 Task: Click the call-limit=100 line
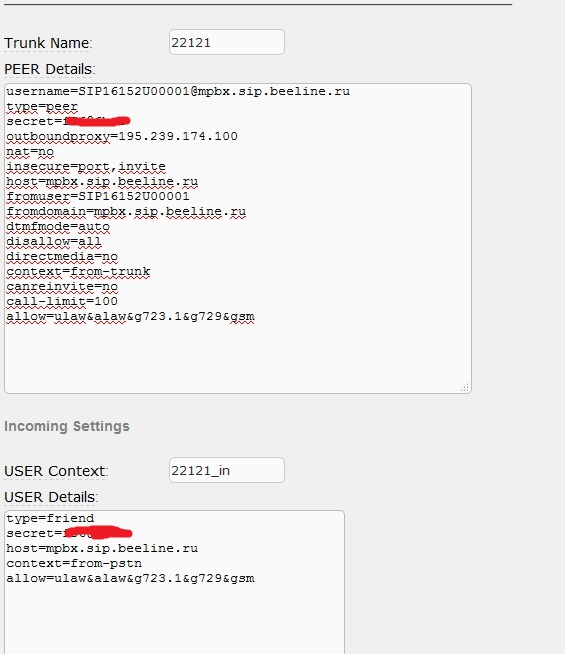pyautogui.click(x=62, y=301)
